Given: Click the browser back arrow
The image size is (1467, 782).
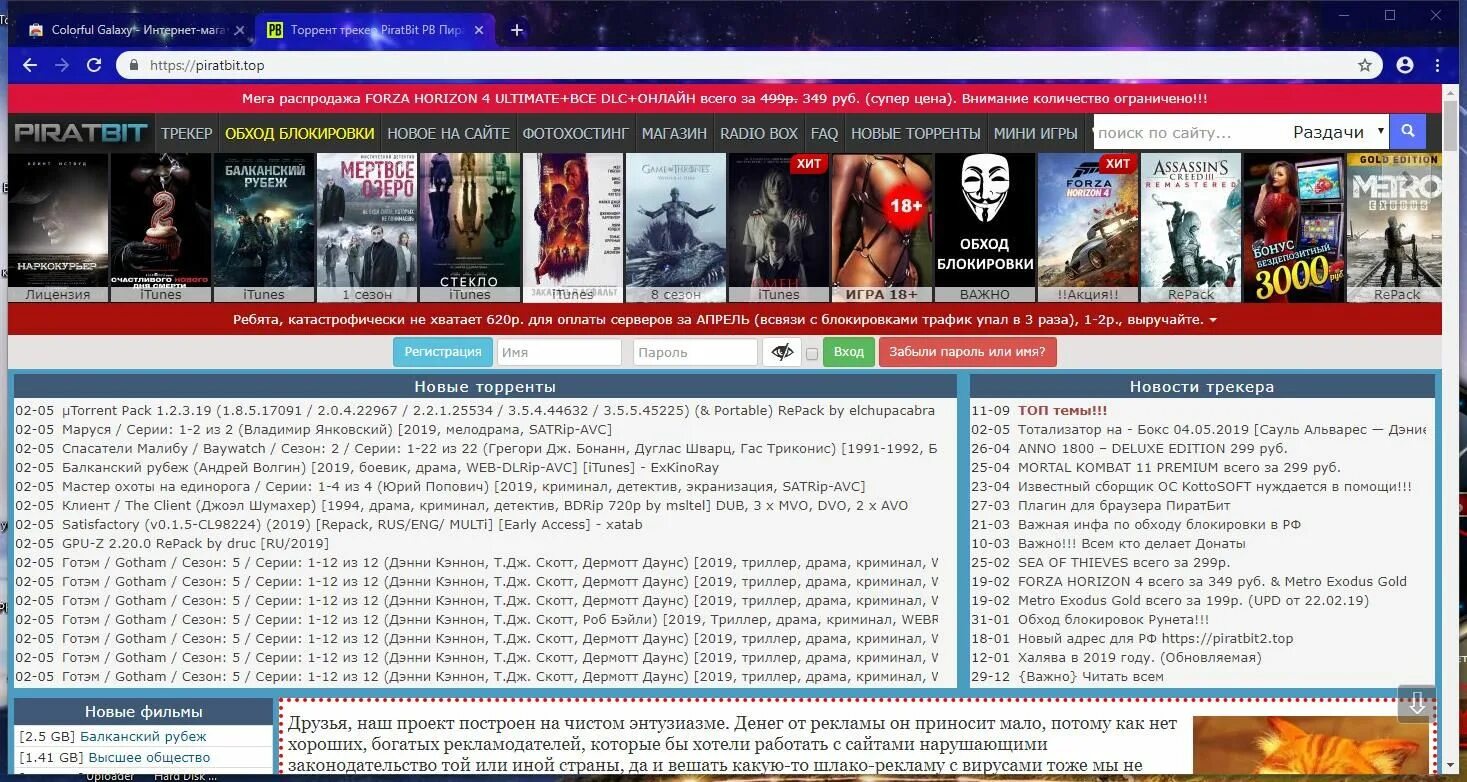Looking at the screenshot, I should pos(30,65).
